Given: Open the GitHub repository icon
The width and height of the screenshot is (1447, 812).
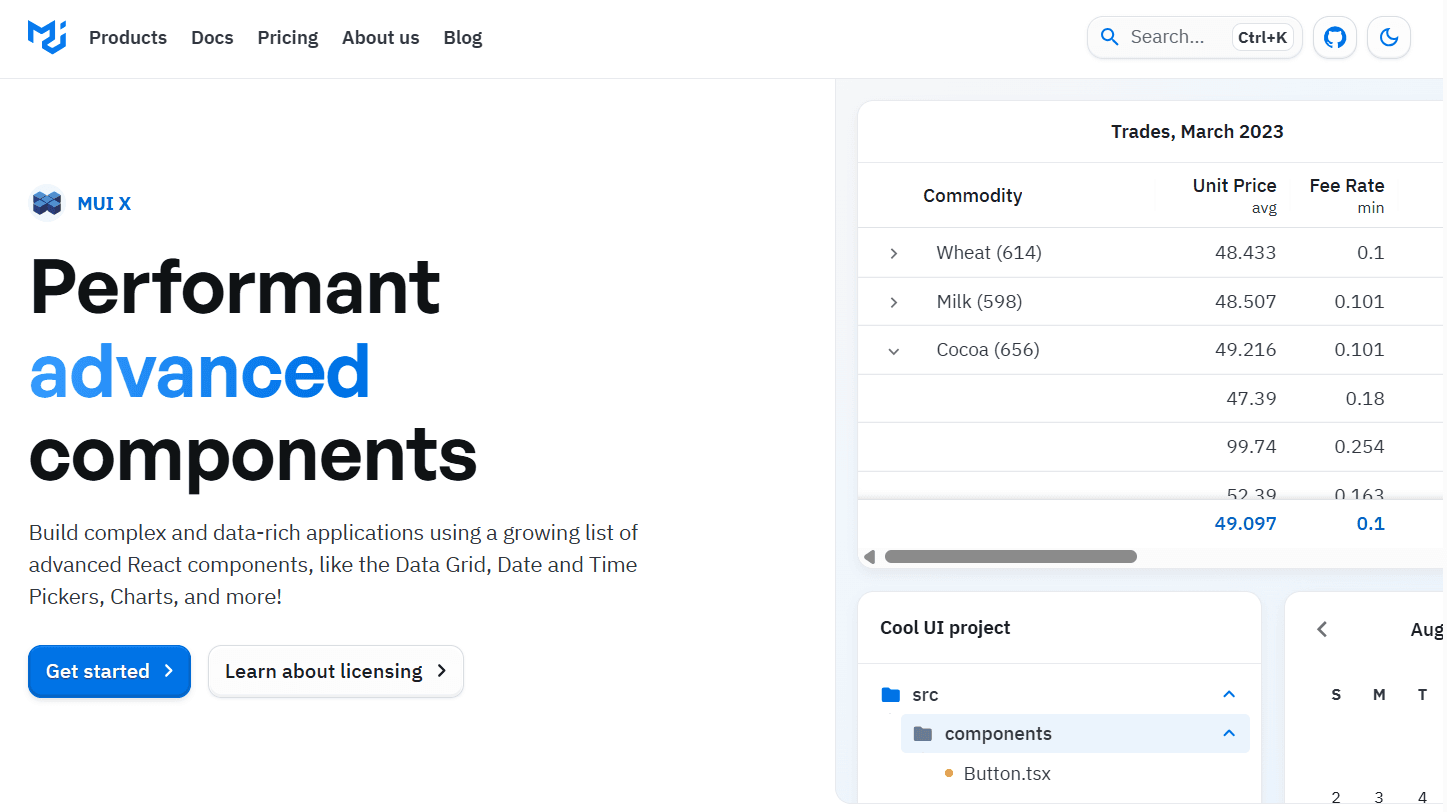Looking at the screenshot, I should pos(1335,38).
